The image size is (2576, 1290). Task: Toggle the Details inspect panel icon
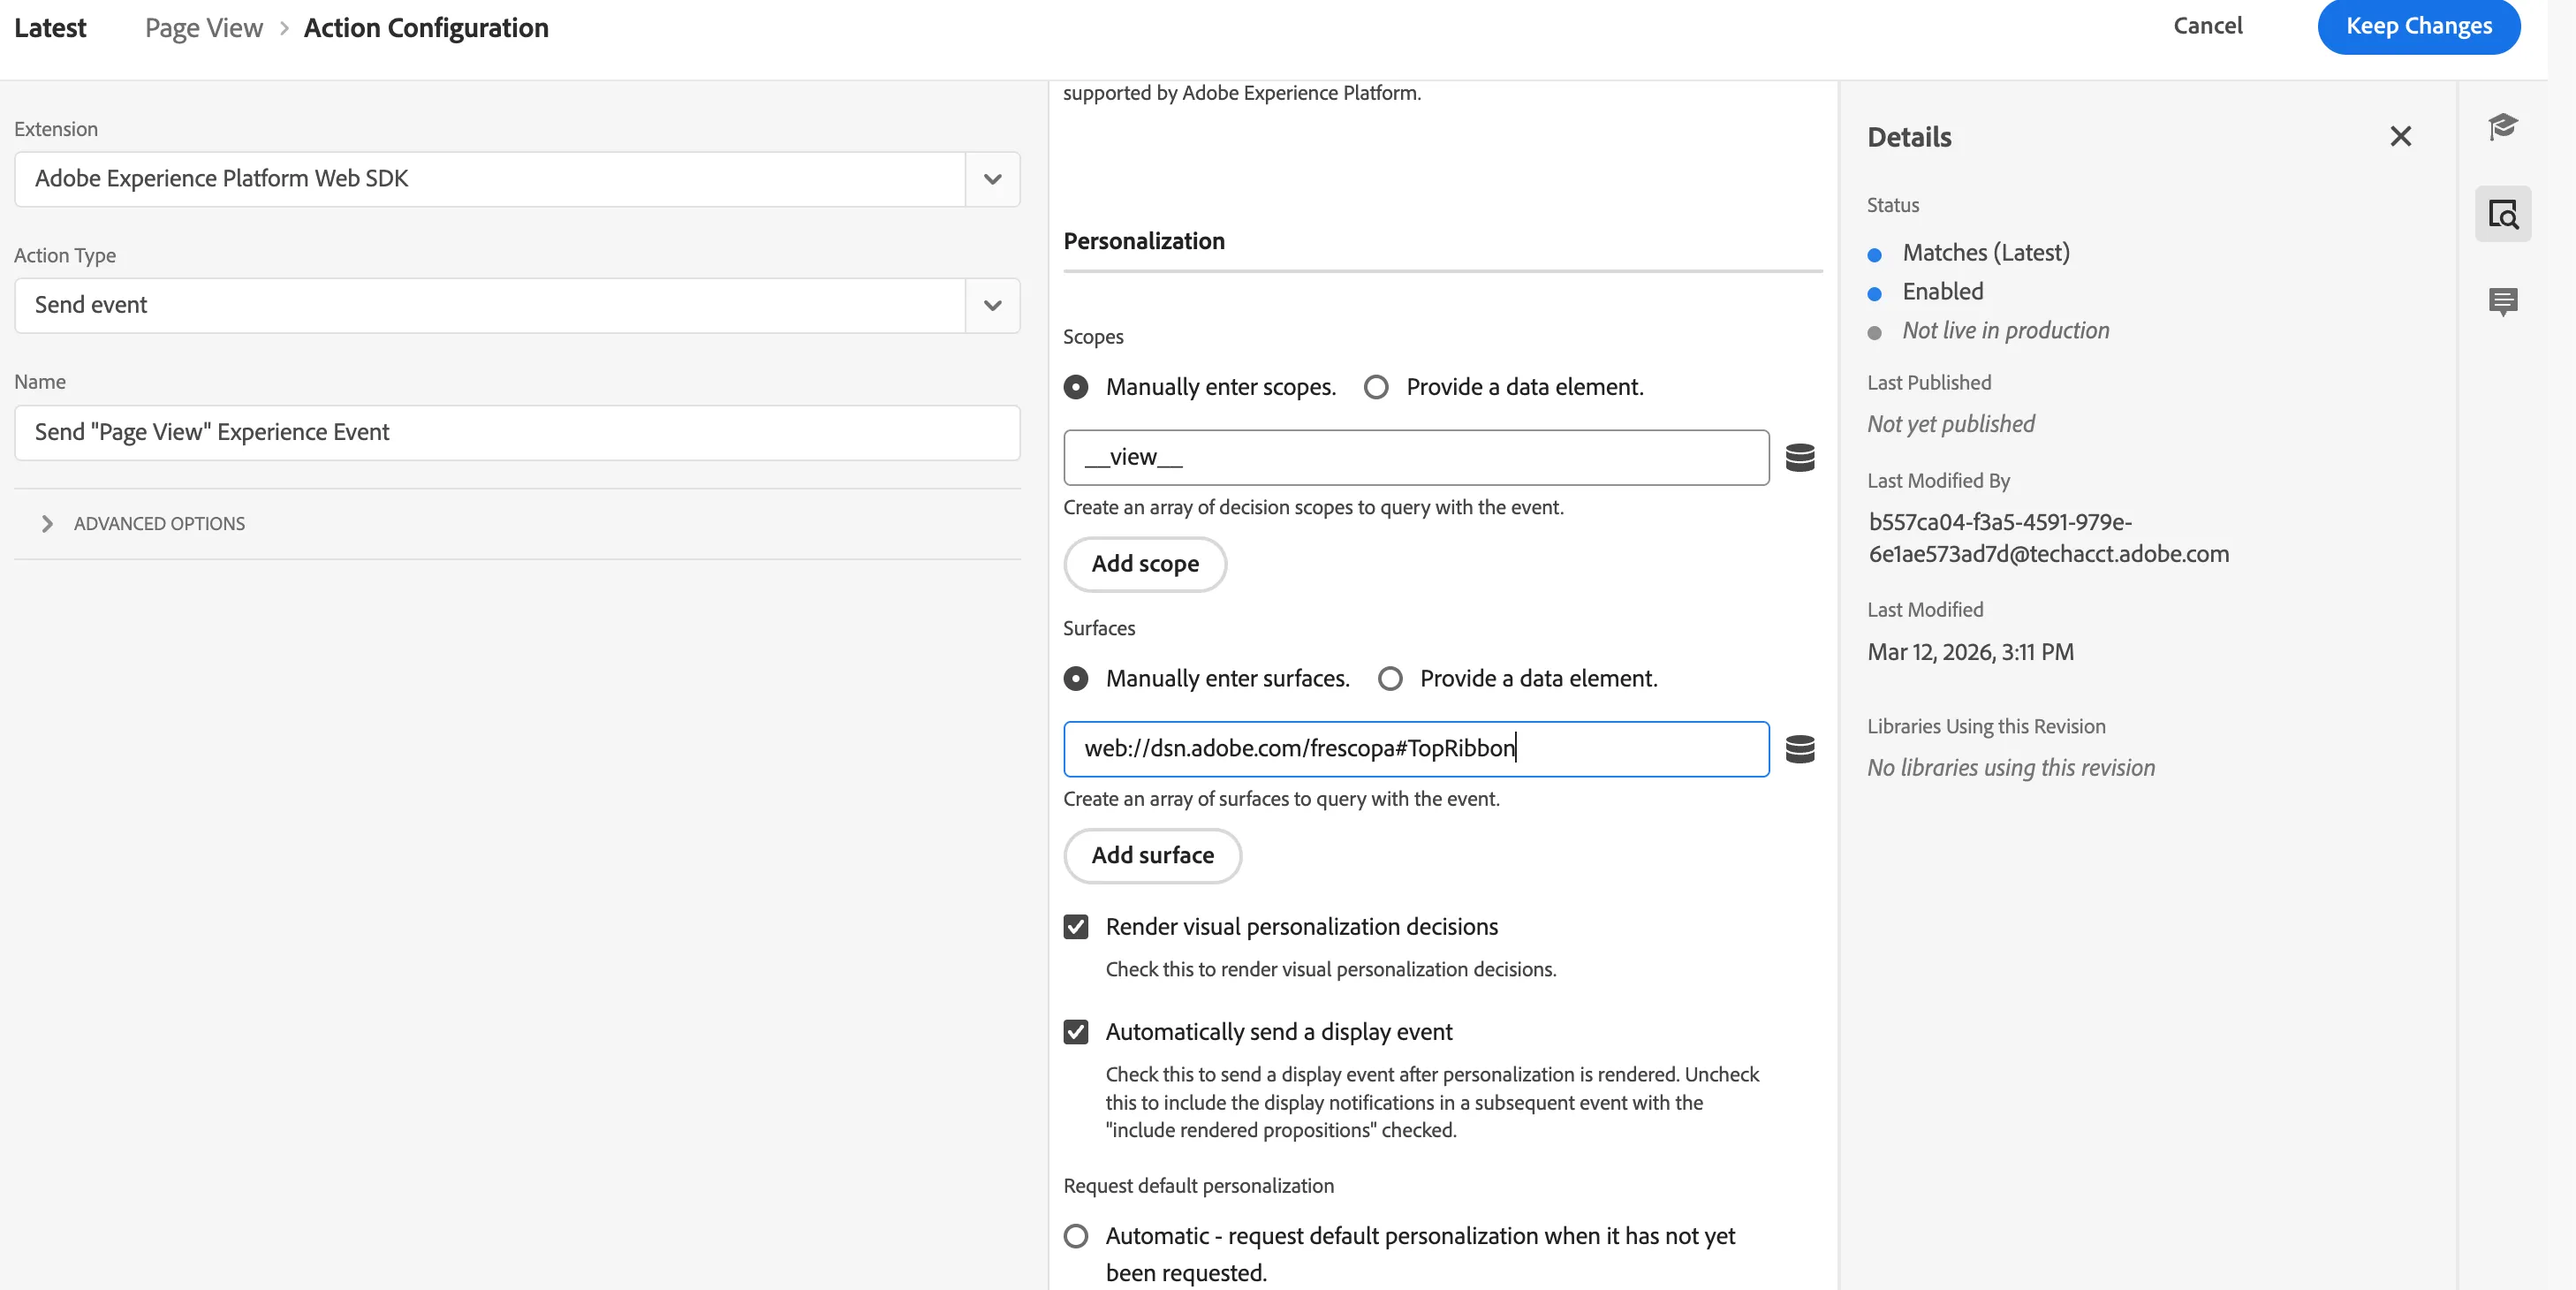pos(2503,213)
